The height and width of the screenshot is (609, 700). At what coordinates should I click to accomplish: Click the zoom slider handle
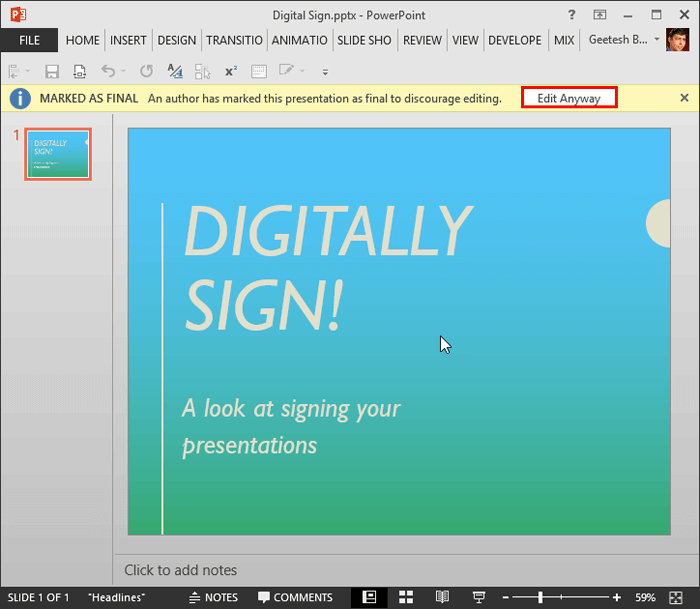540,597
